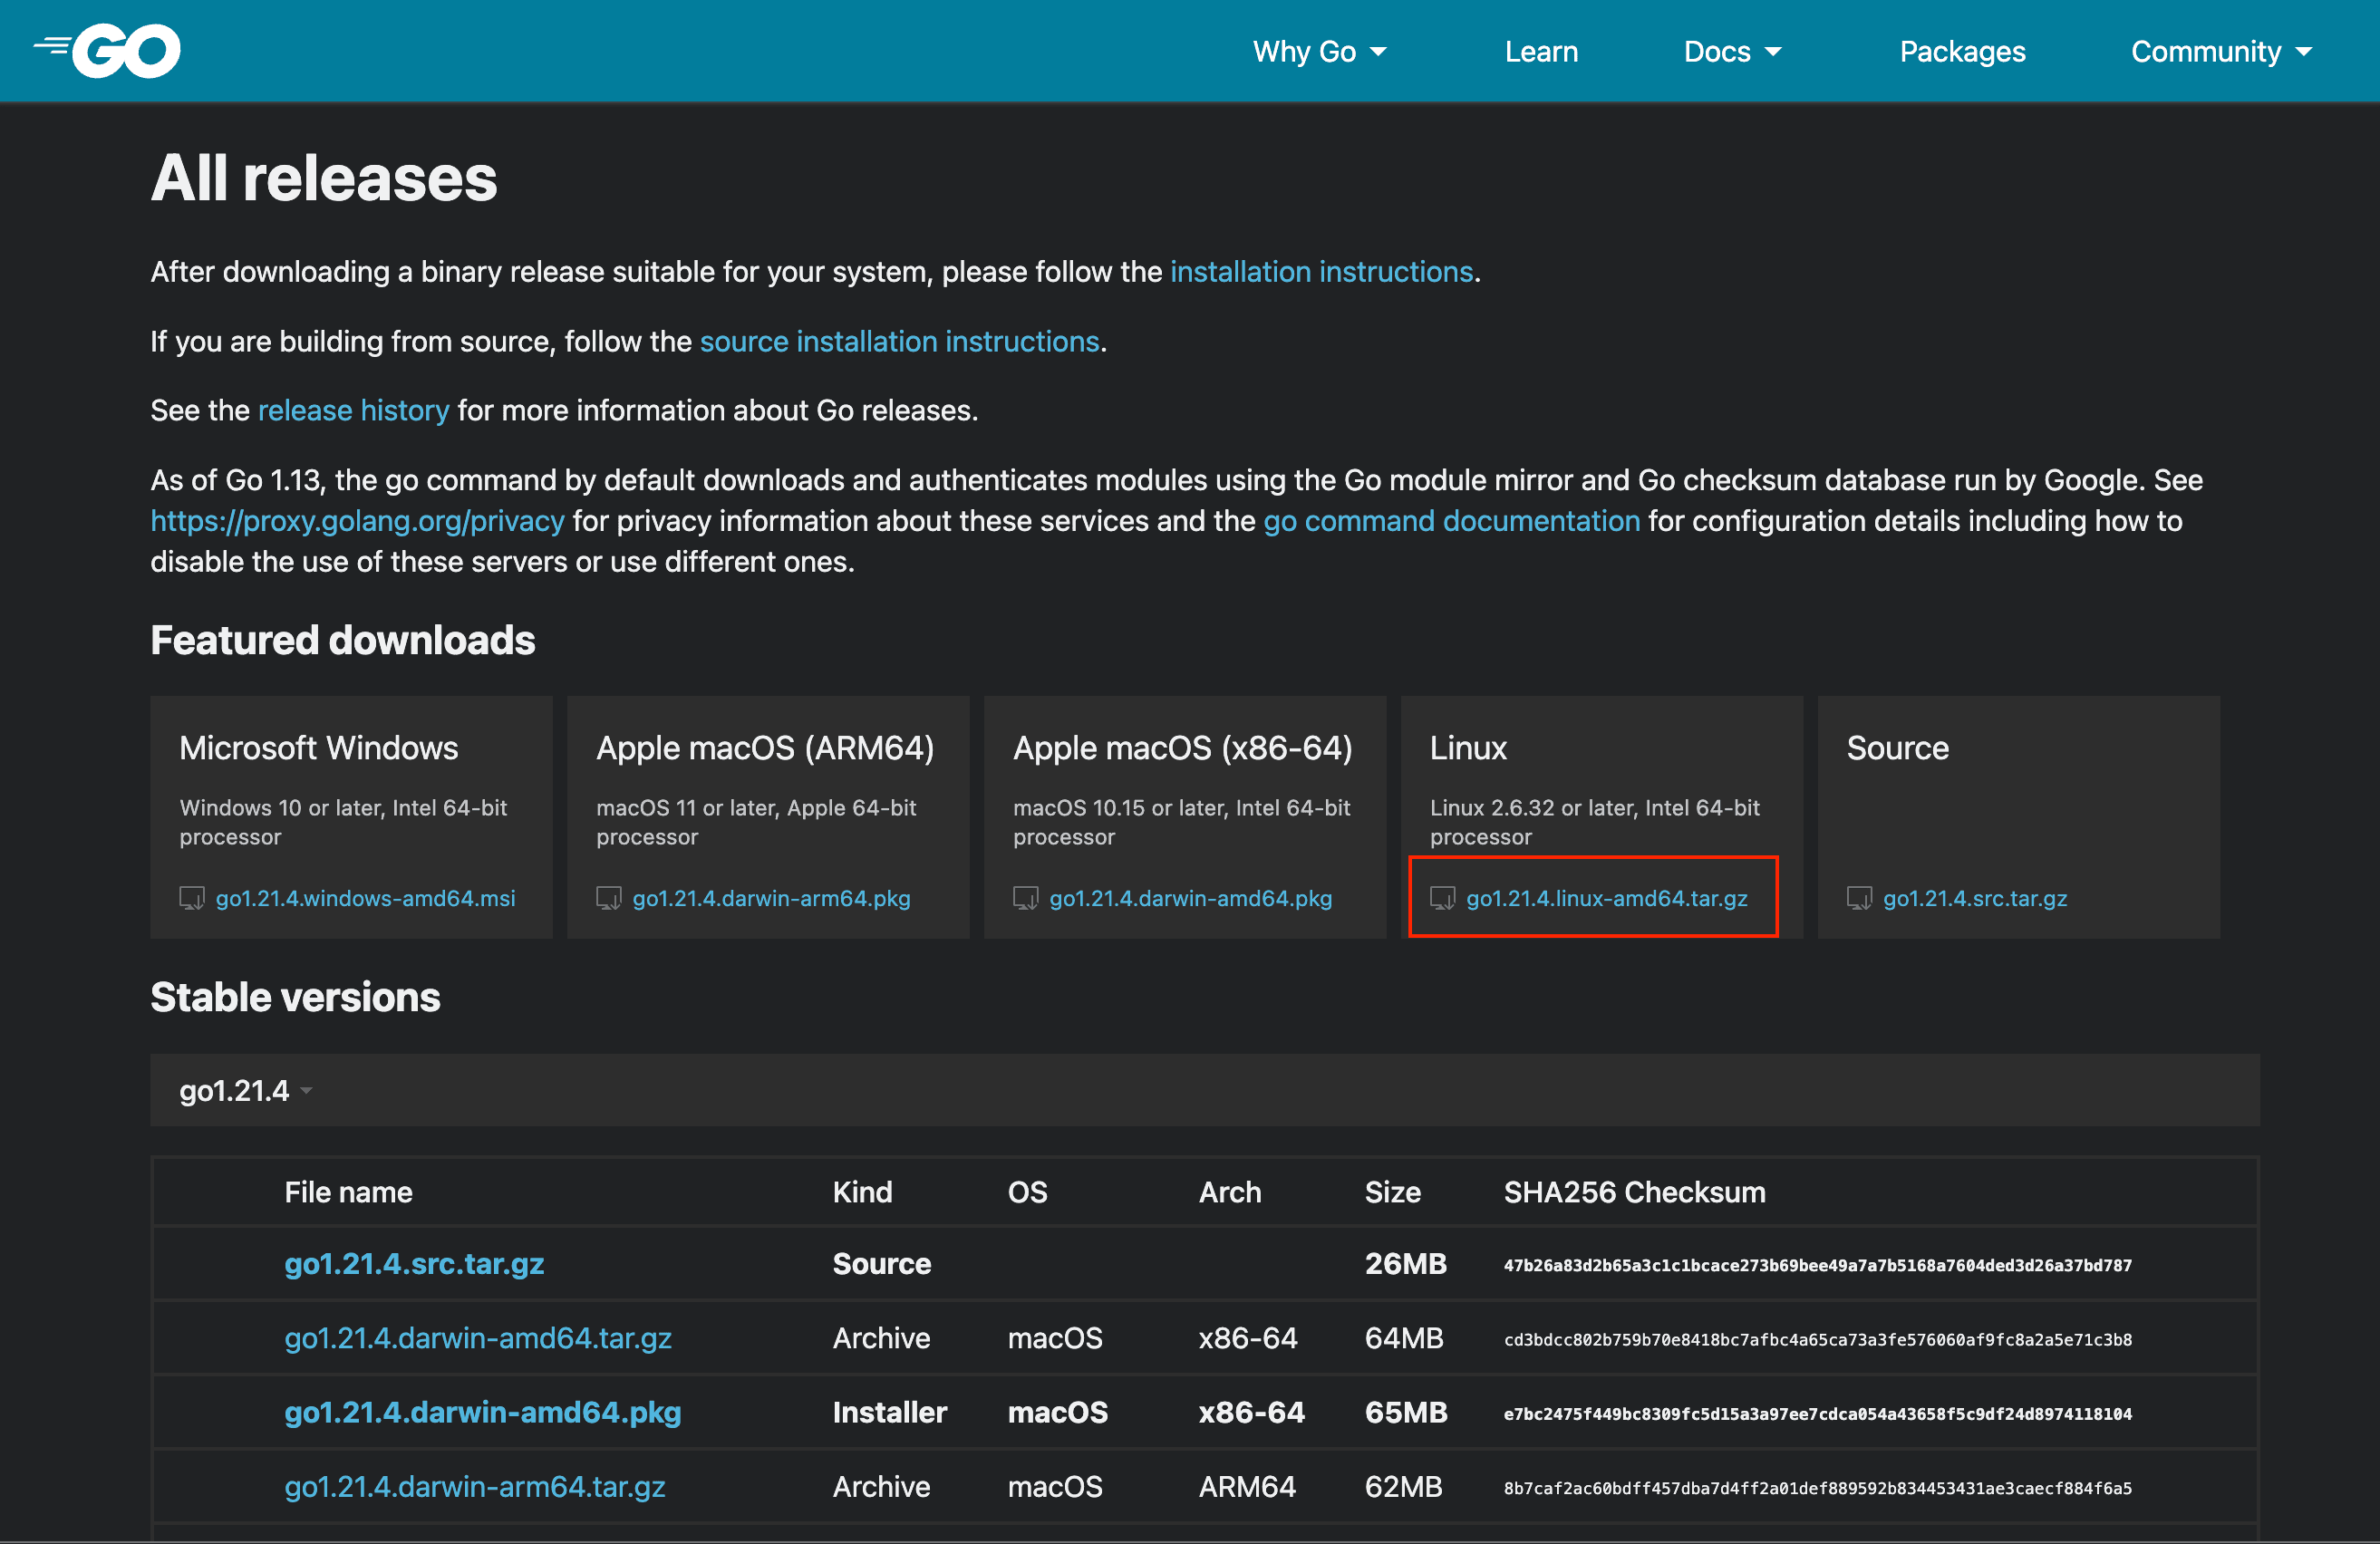2380x1544 pixels.
Task: Expand the Docs dropdown menu
Action: tap(1732, 51)
